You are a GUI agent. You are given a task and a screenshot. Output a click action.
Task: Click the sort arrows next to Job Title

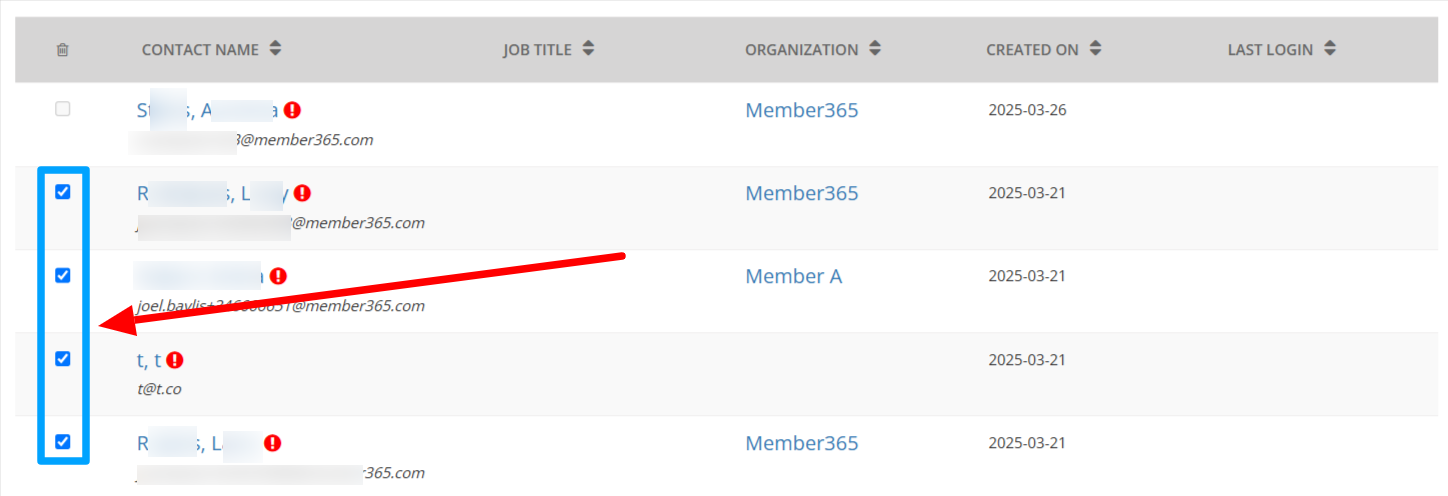click(589, 49)
